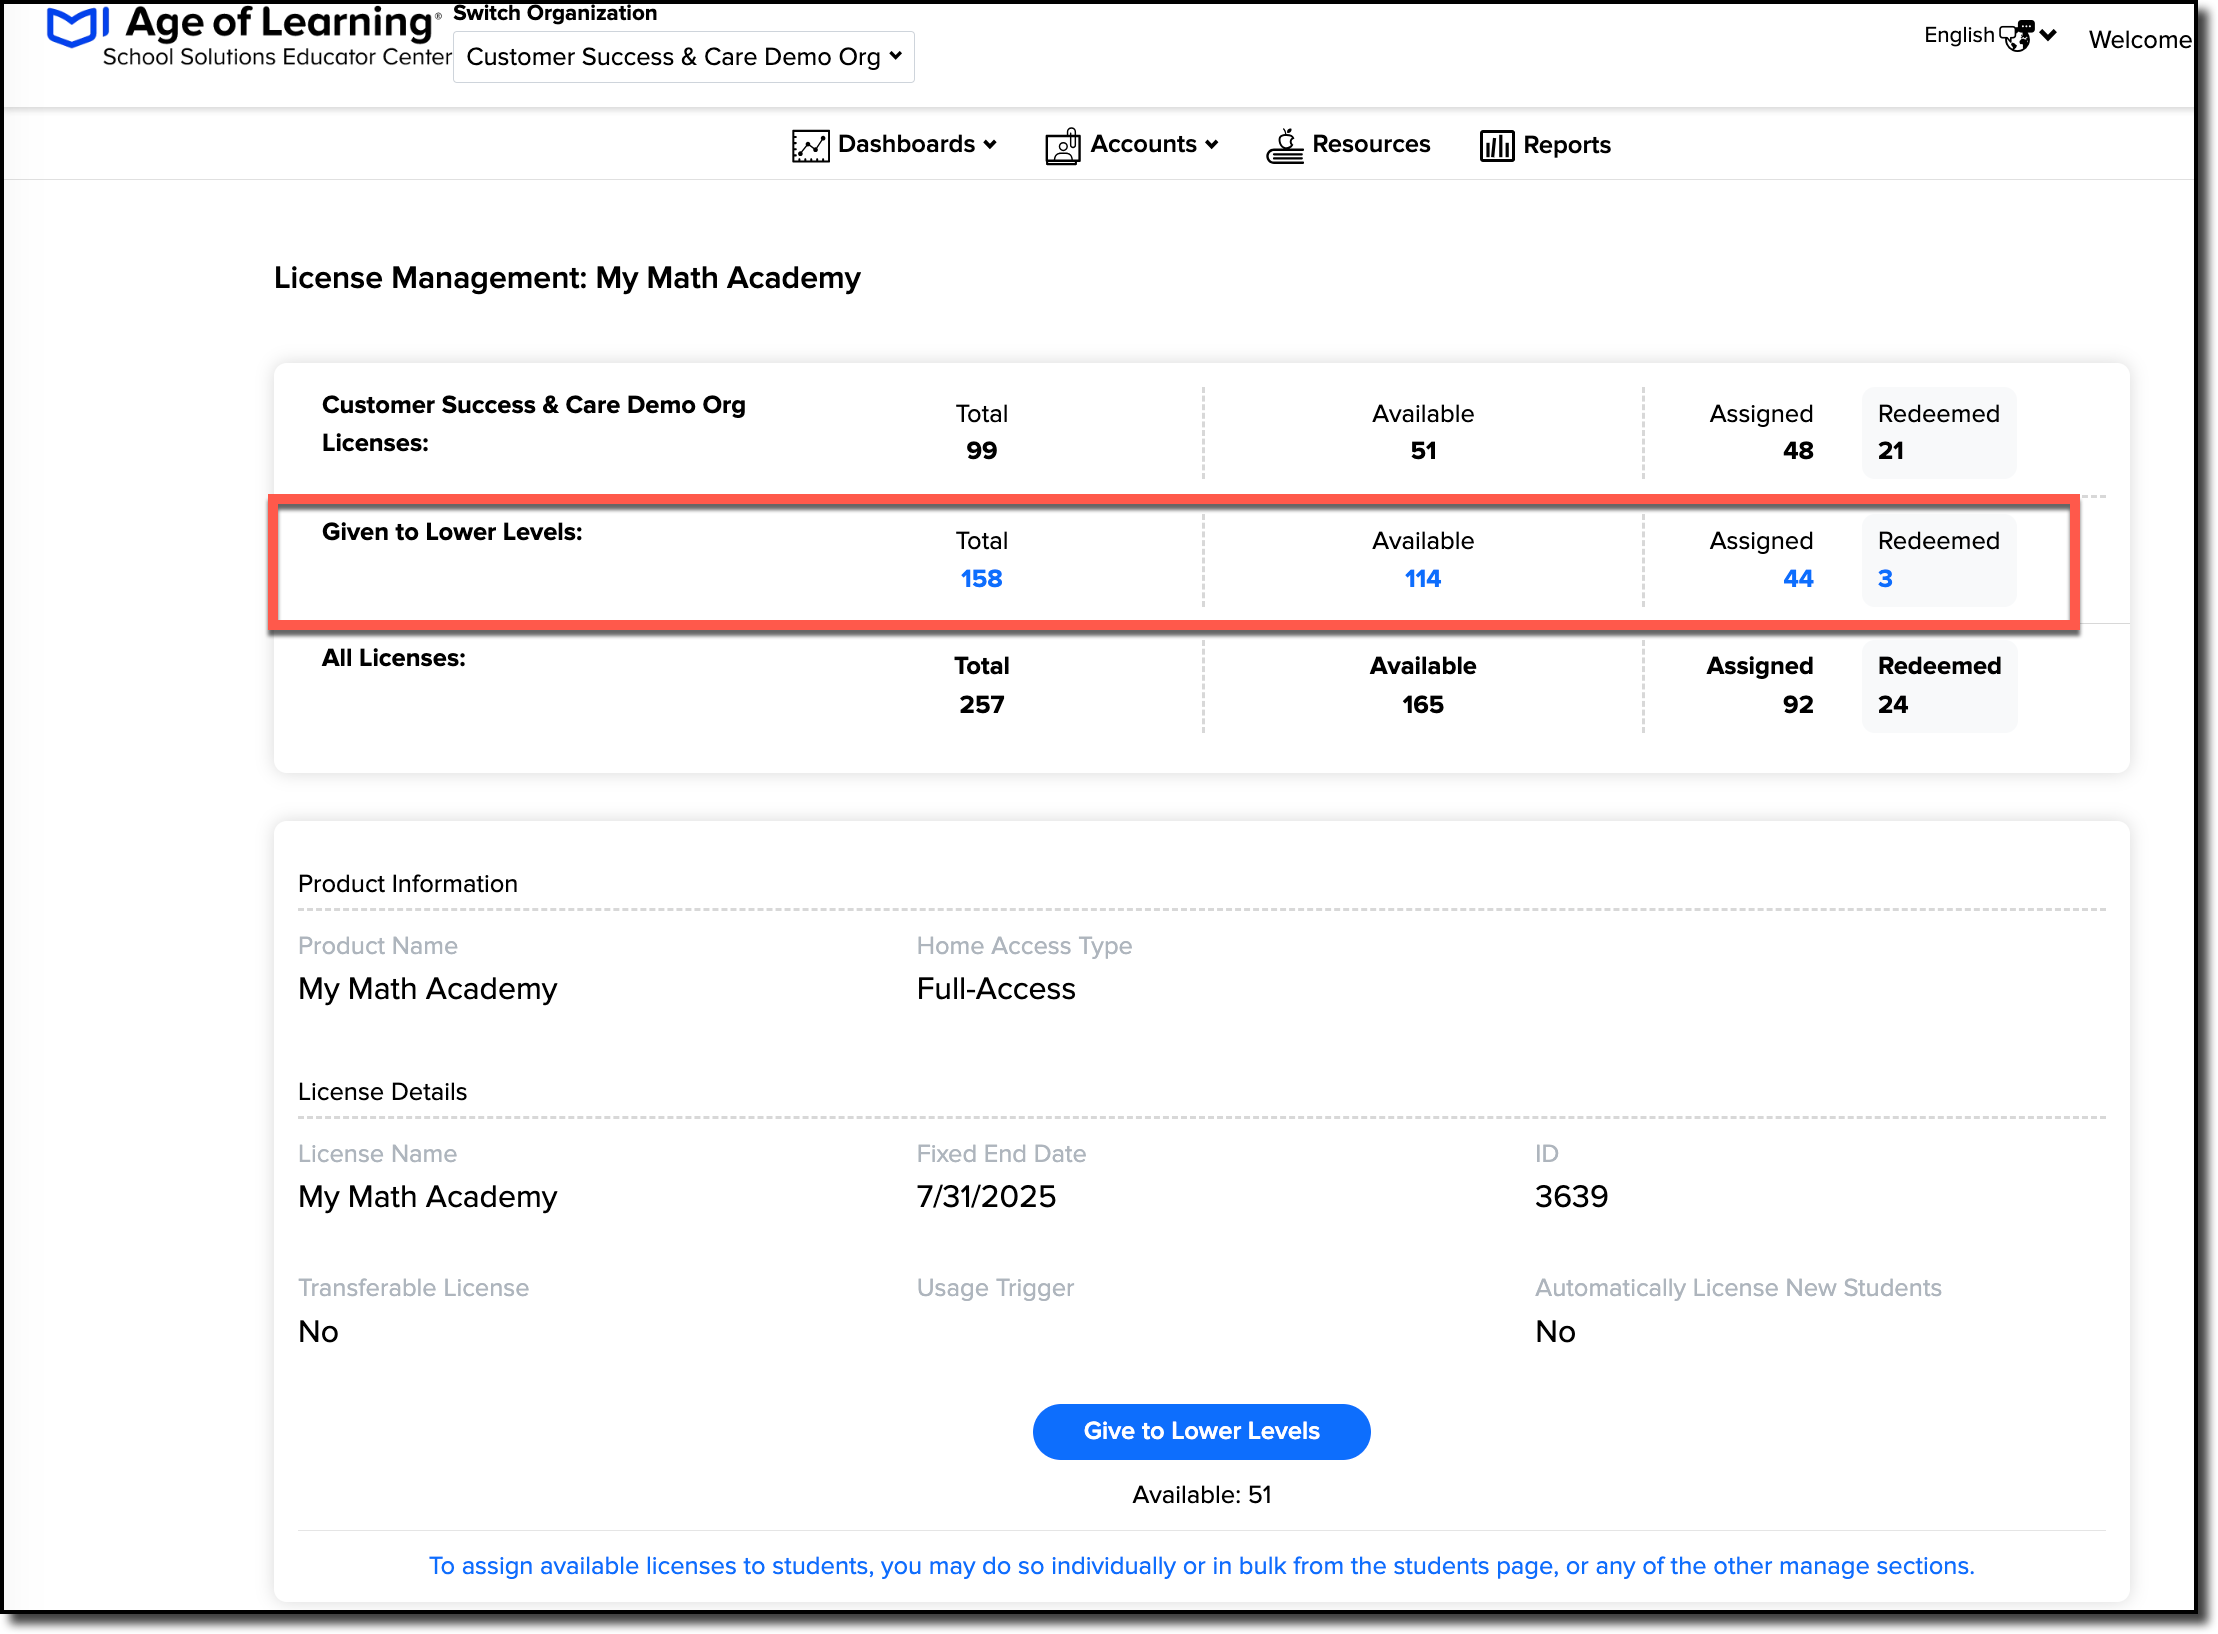The width and height of the screenshot is (2218, 1634).
Task: Click the Fixed End Date 7/31/2025
Action: [986, 1197]
